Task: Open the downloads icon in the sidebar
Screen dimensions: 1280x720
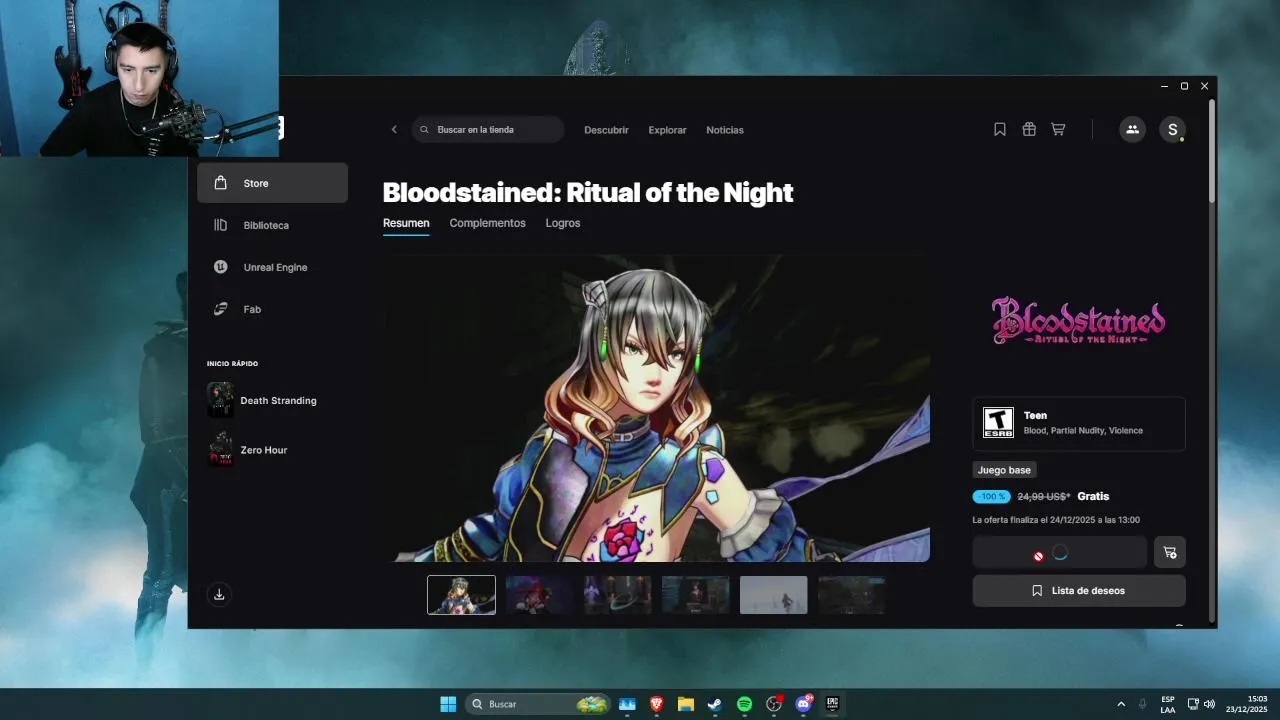Action: 219,594
